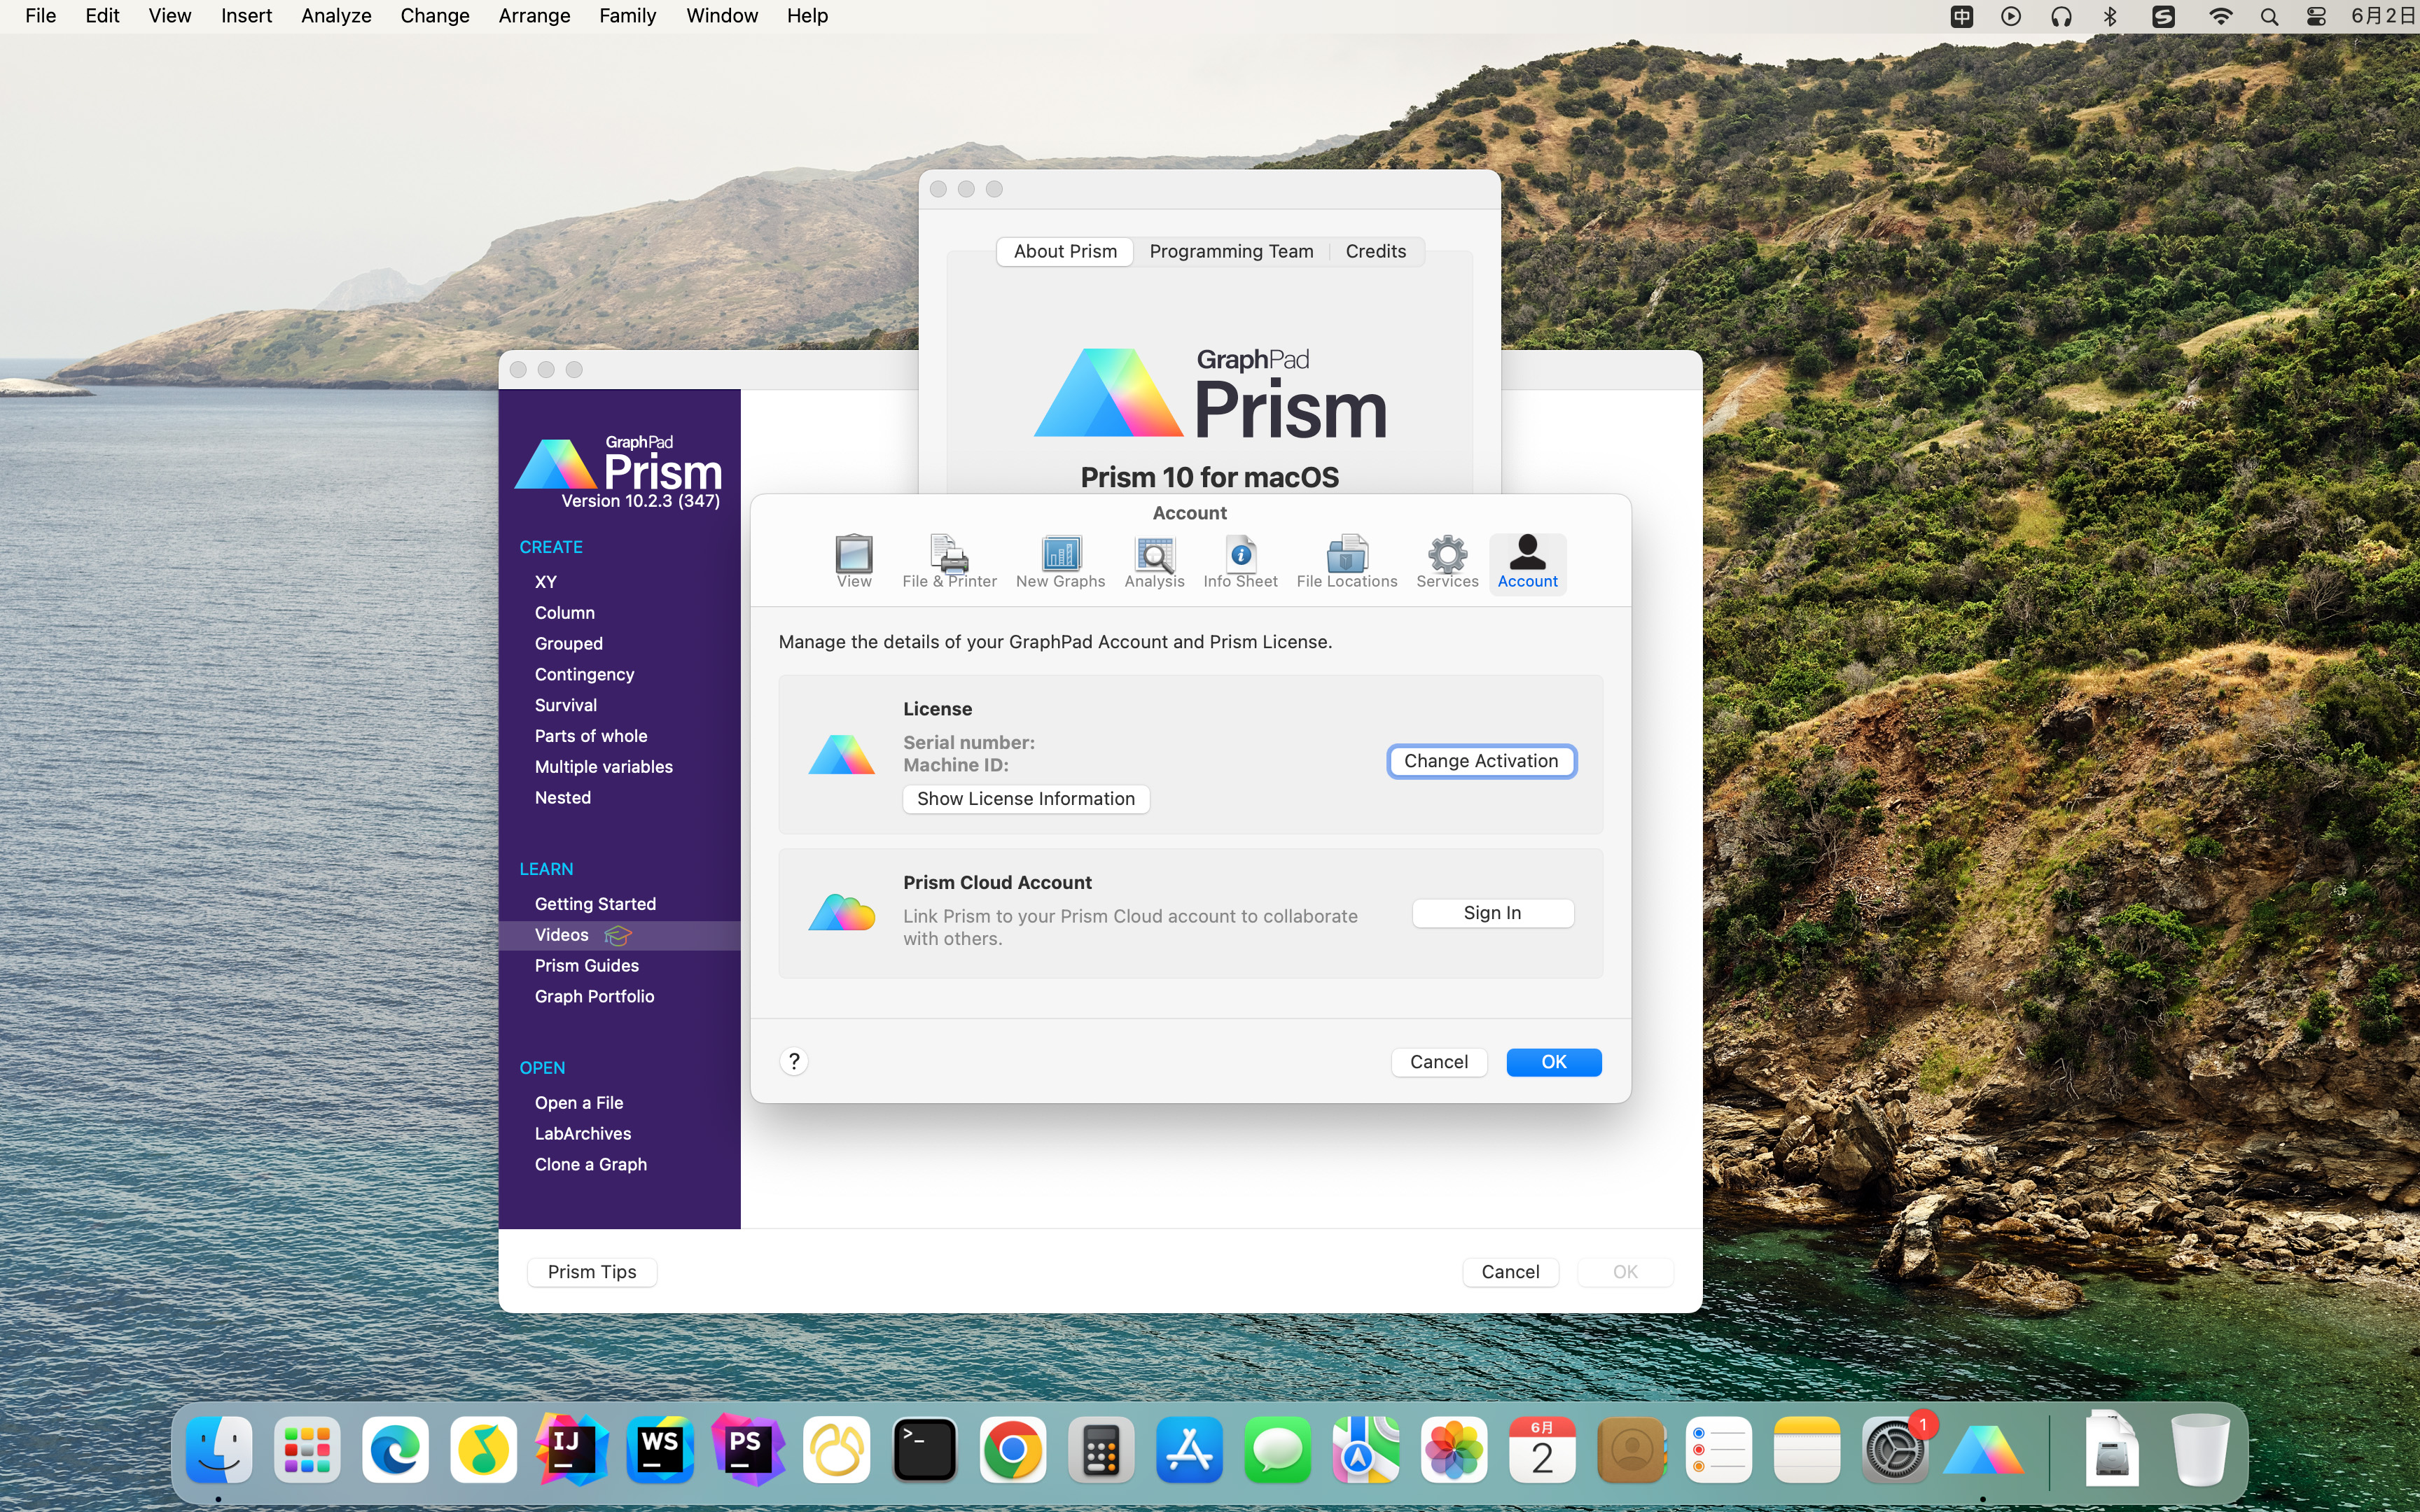Open the File Locations preferences pane
The height and width of the screenshot is (1512, 2420).
[x=1346, y=563]
